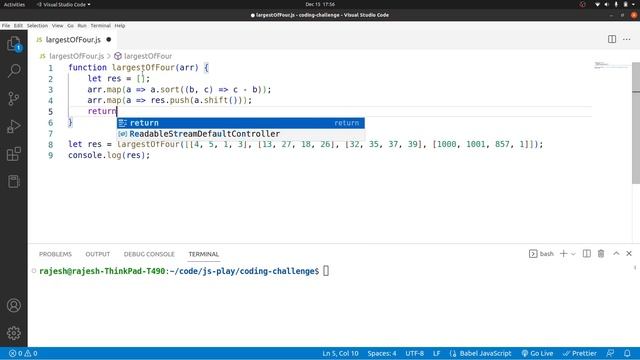Click 'res.push' on line 4

click(x=170, y=100)
